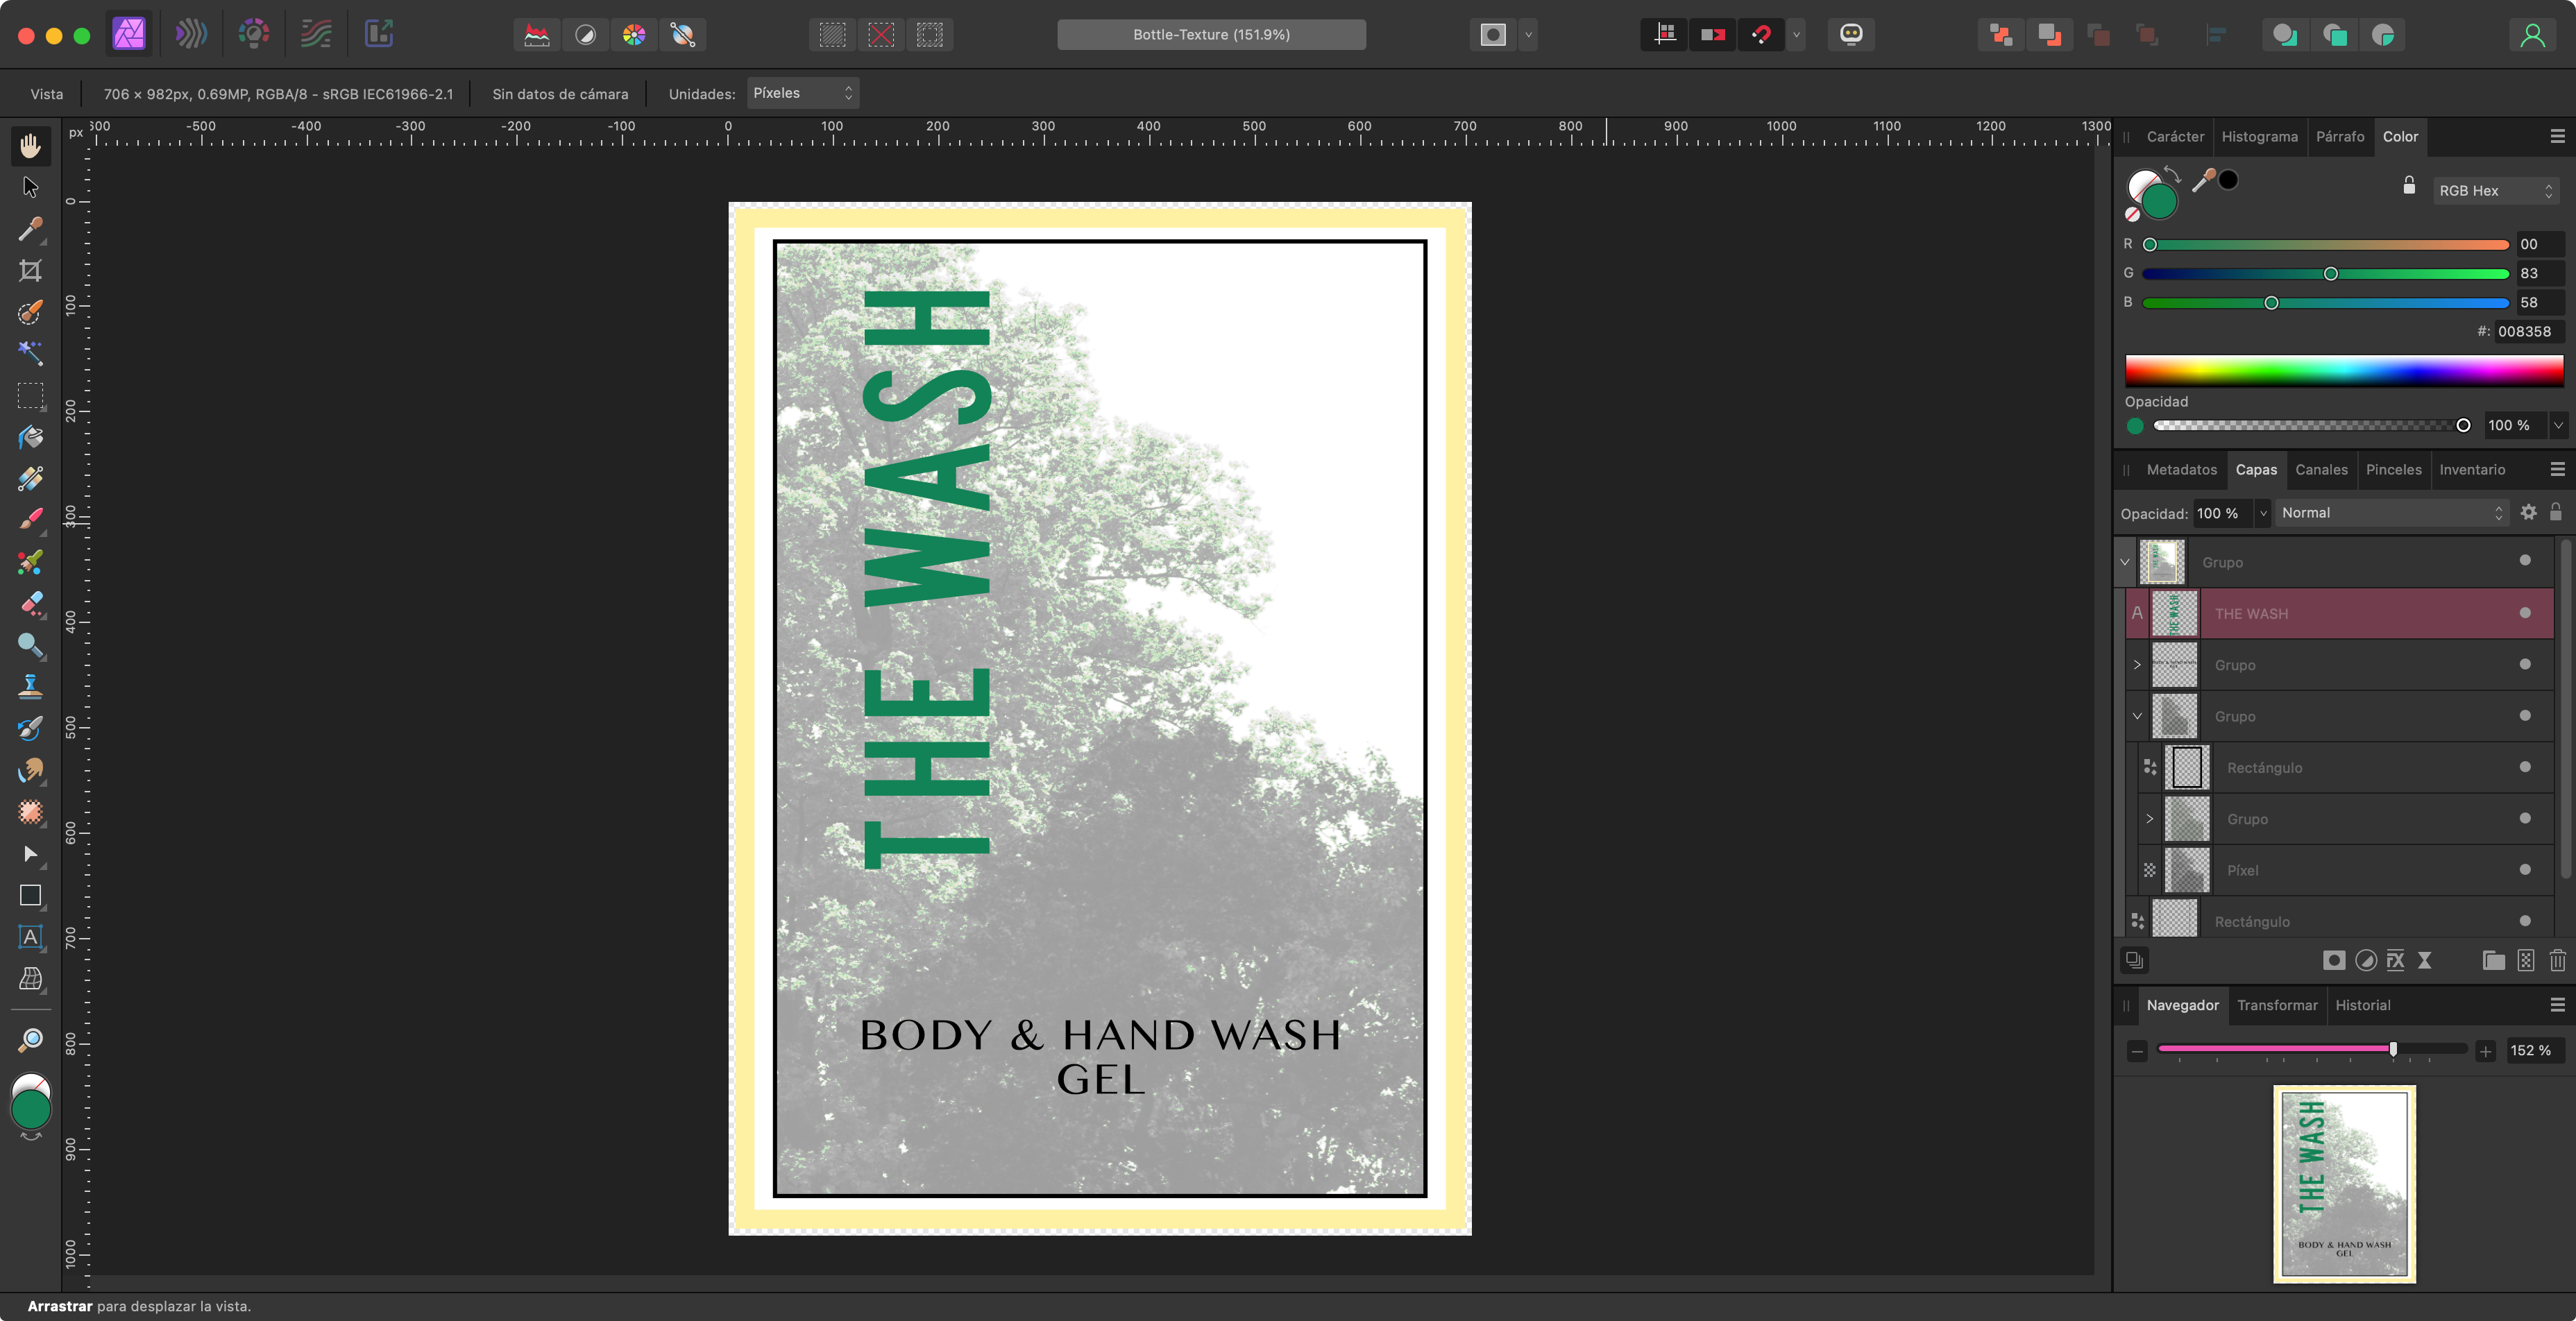Switch to the Liquify persona
This screenshot has width=2576, height=1321.
point(191,34)
